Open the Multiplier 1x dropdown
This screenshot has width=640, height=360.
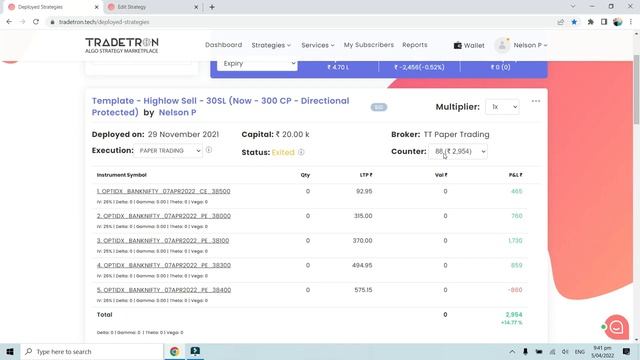point(502,107)
